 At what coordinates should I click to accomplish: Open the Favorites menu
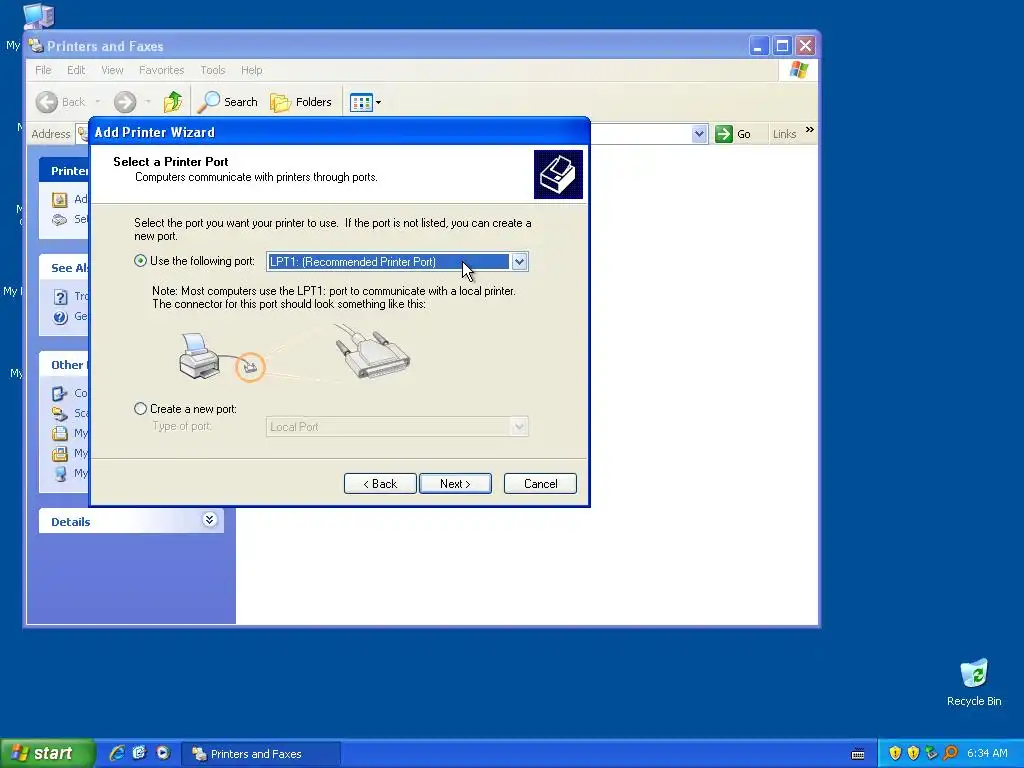coord(161,70)
